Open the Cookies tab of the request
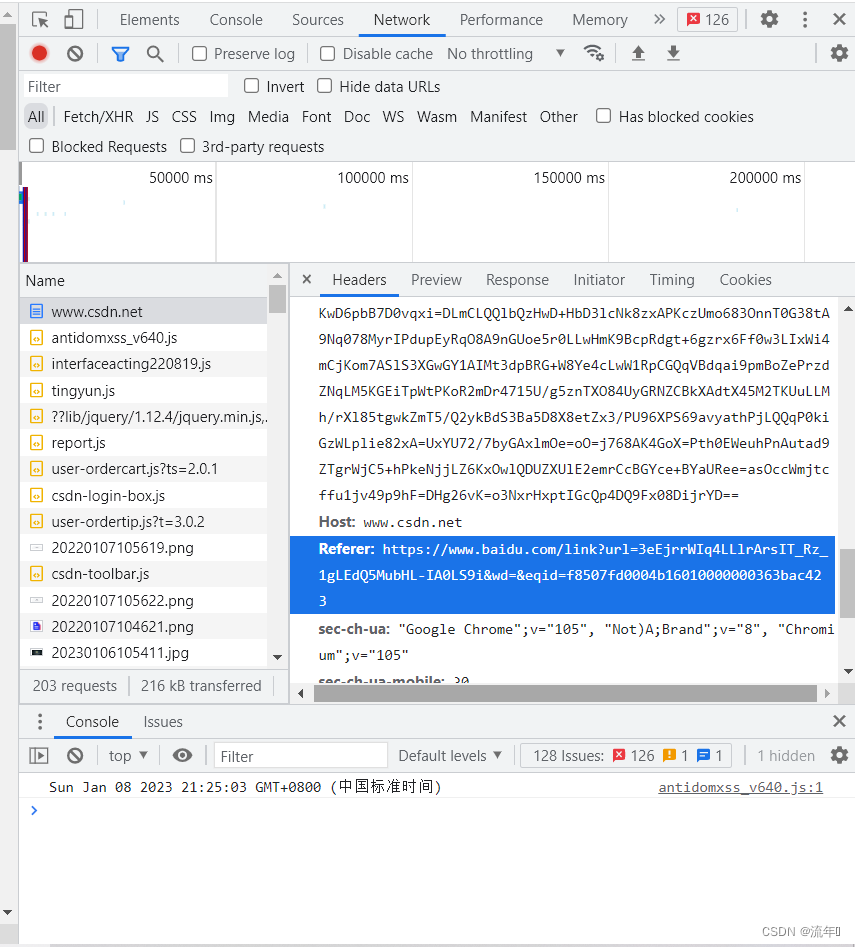 click(745, 280)
